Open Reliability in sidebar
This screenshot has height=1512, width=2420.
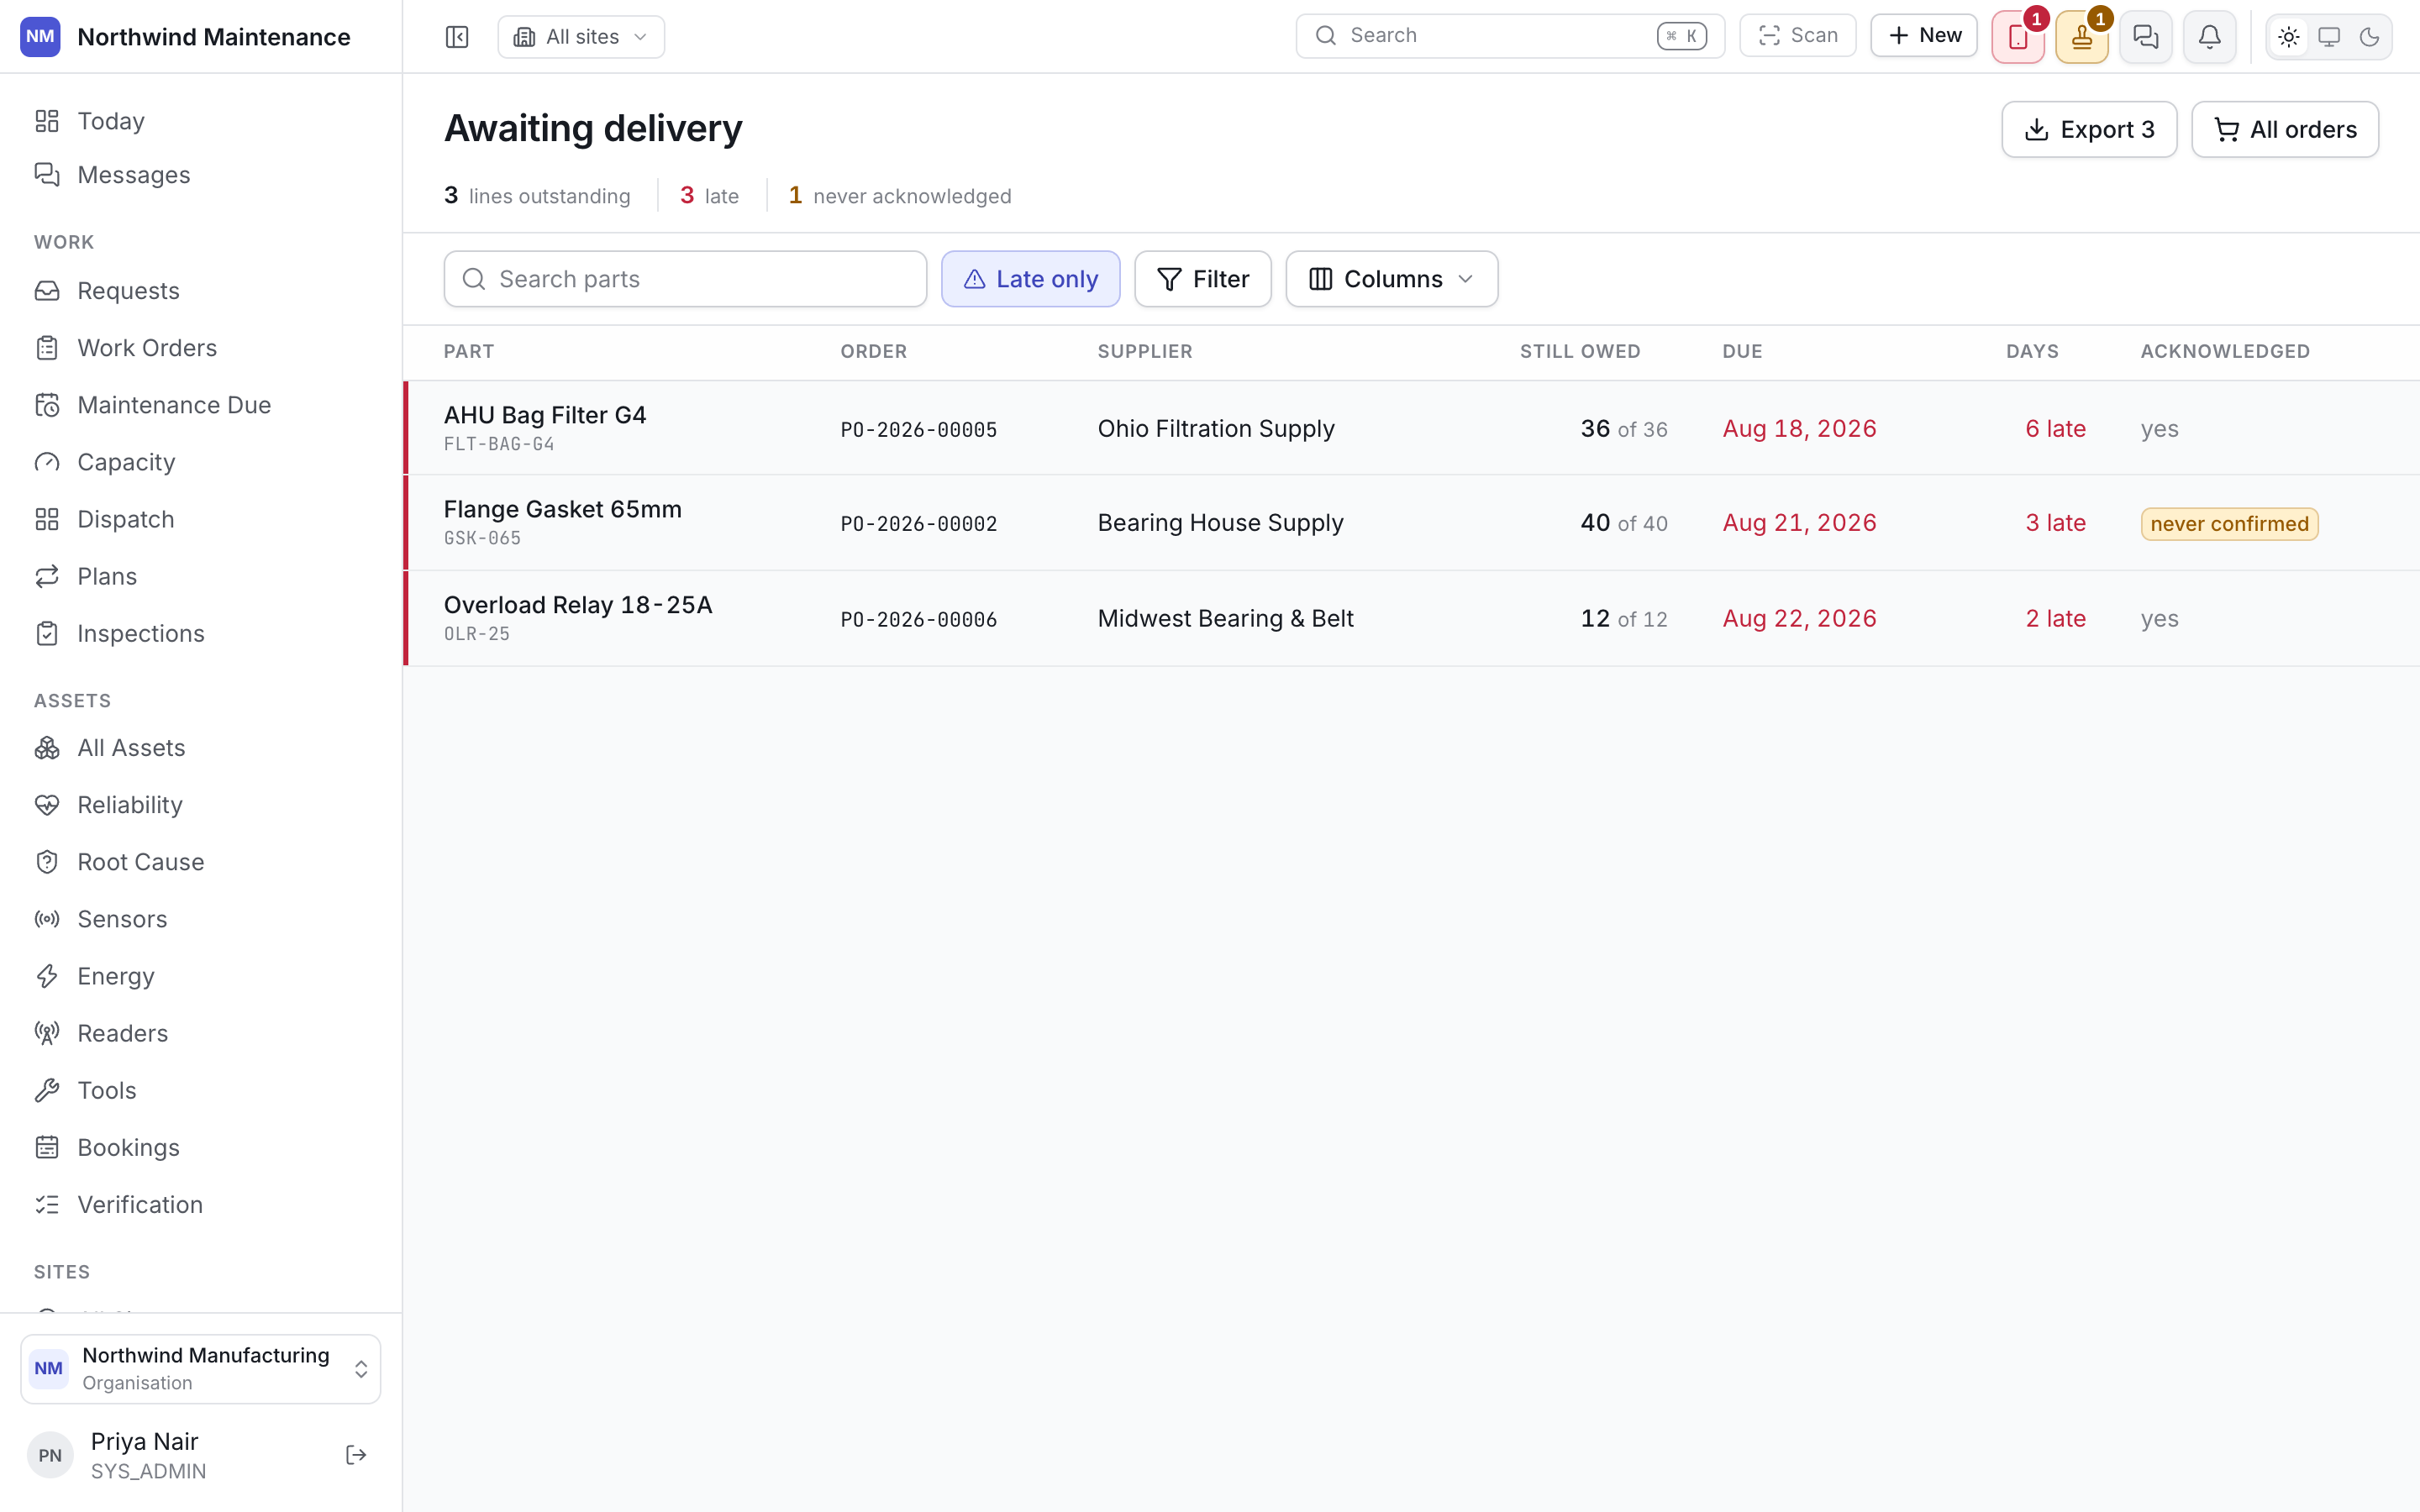pos(201,805)
